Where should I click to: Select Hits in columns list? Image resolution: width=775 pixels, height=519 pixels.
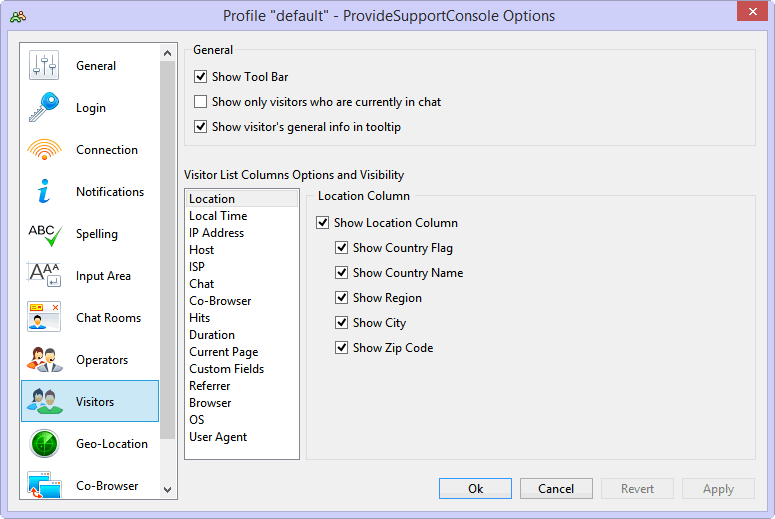(242, 318)
